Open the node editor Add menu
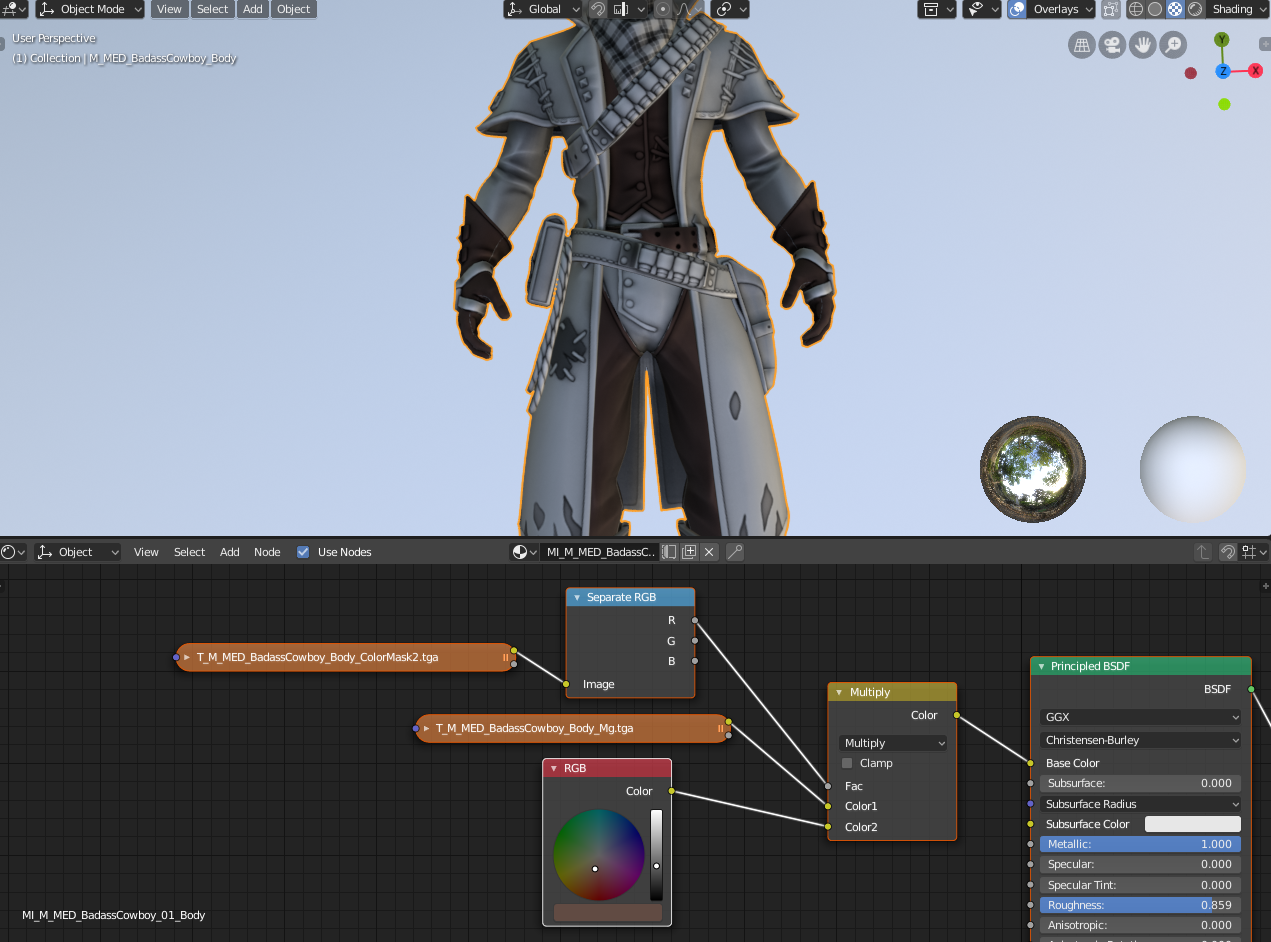The width and height of the screenshot is (1271, 942). 230,552
